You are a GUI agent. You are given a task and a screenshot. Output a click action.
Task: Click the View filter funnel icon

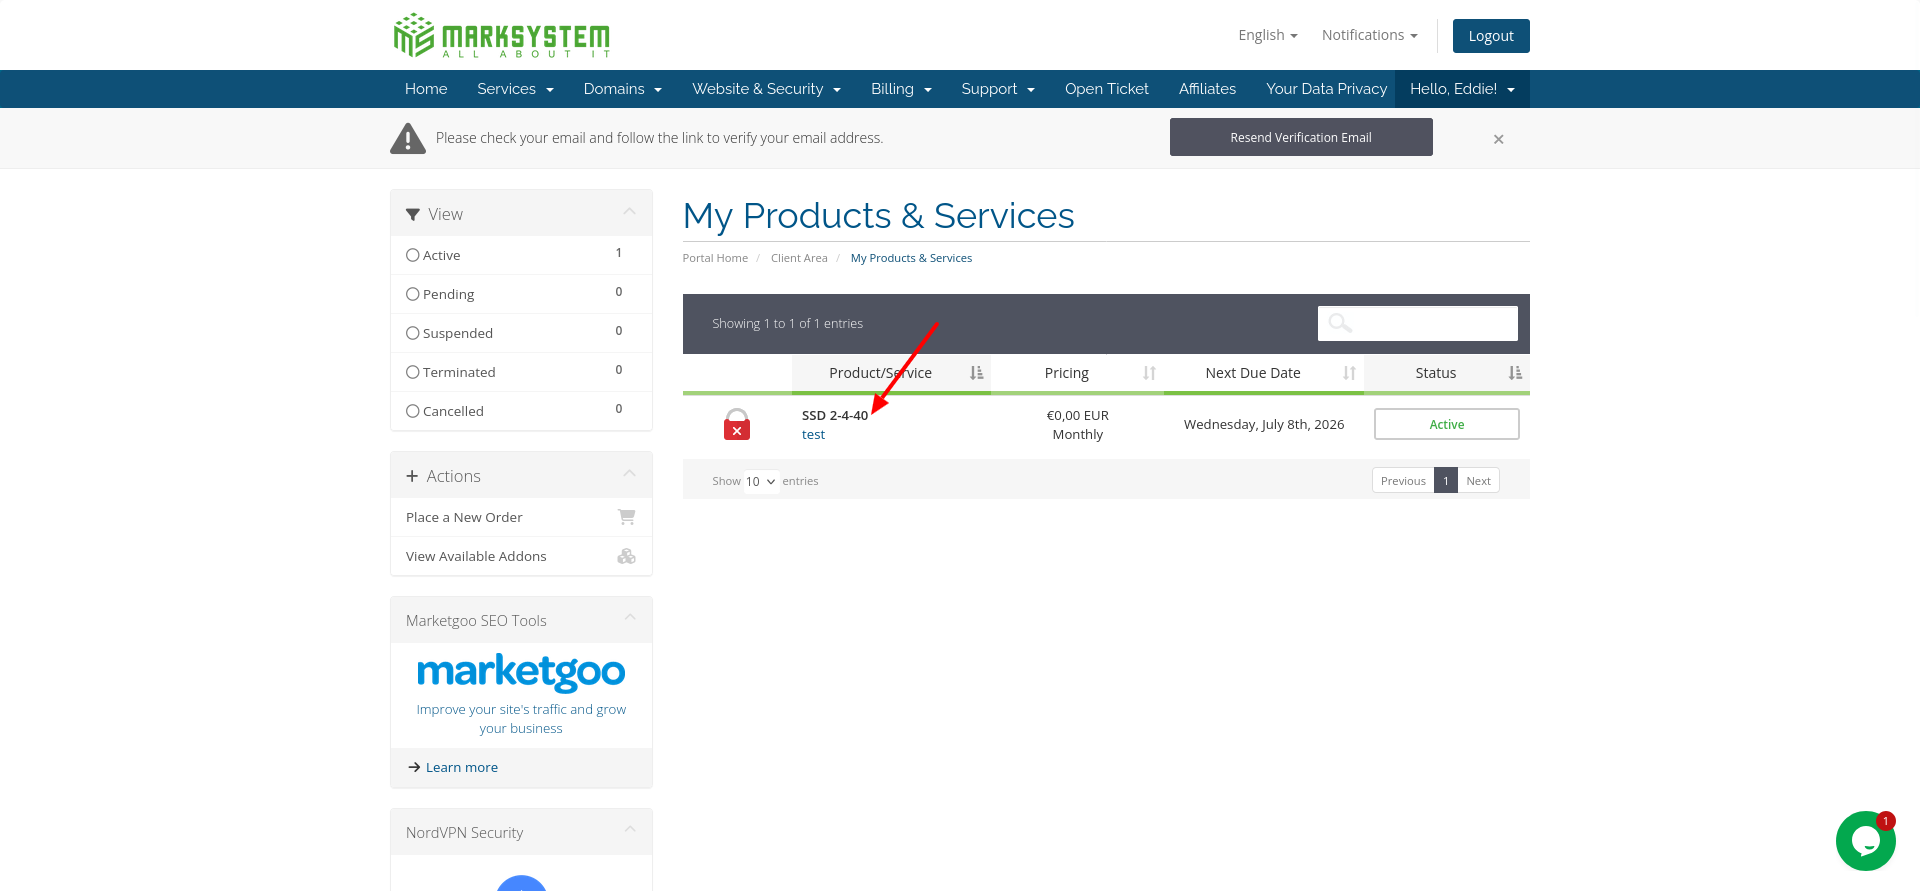(x=413, y=215)
